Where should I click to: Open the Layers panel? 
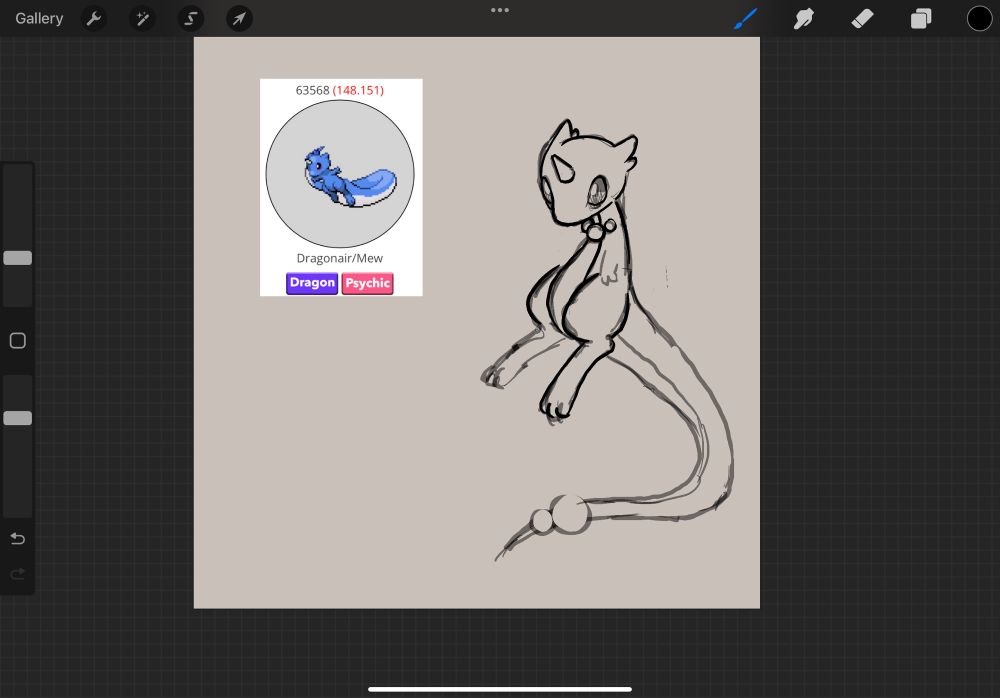tap(921, 19)
